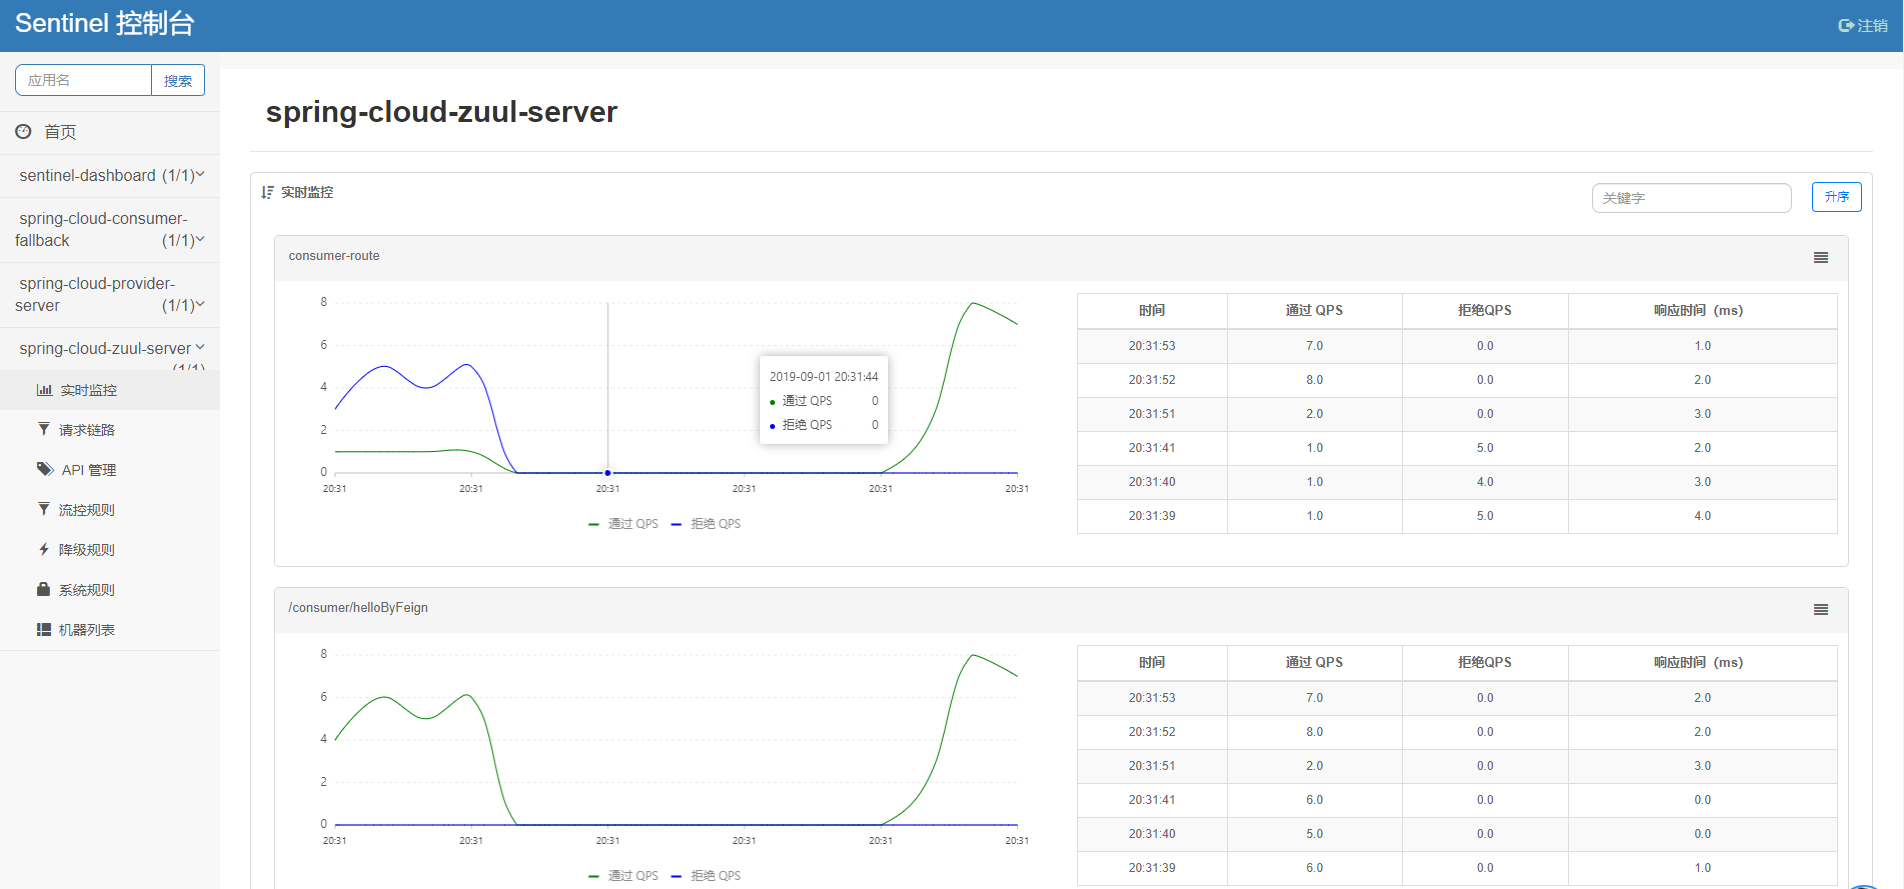Click the sort icon beside 实时监控 heading
Viewport: 1904px width, 889px height.
267,192
